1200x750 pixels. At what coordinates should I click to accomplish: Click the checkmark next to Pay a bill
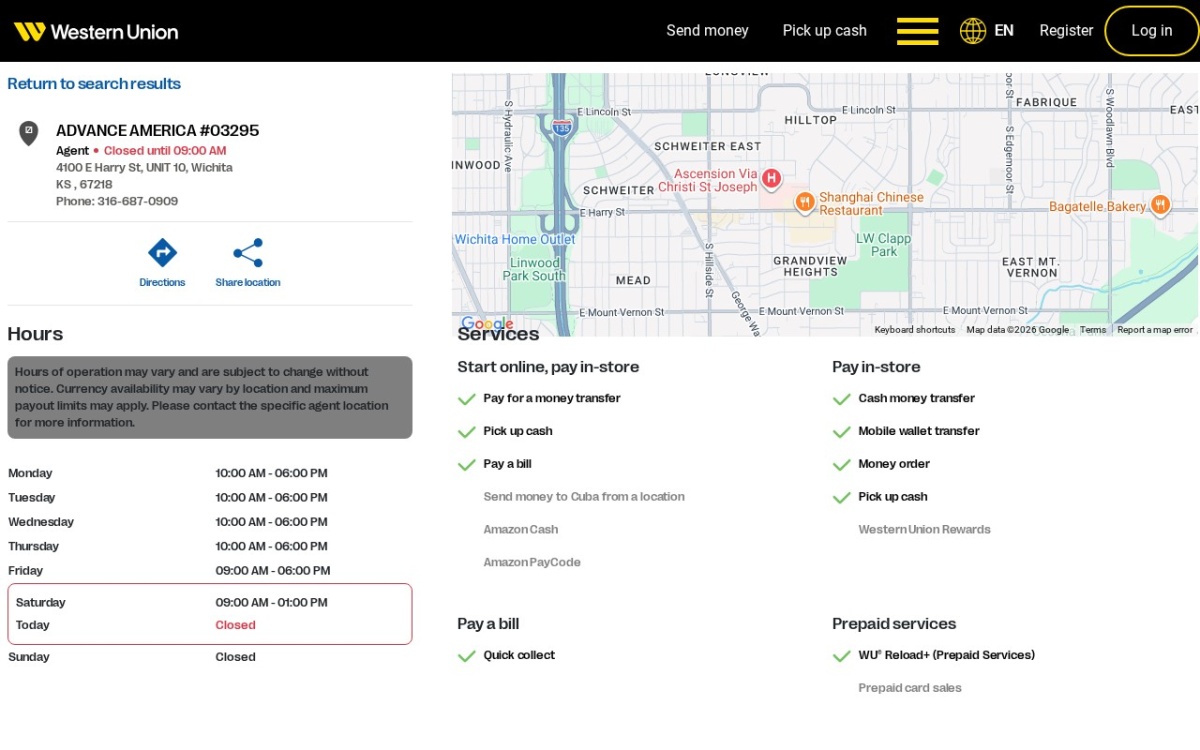click(466, 464)
